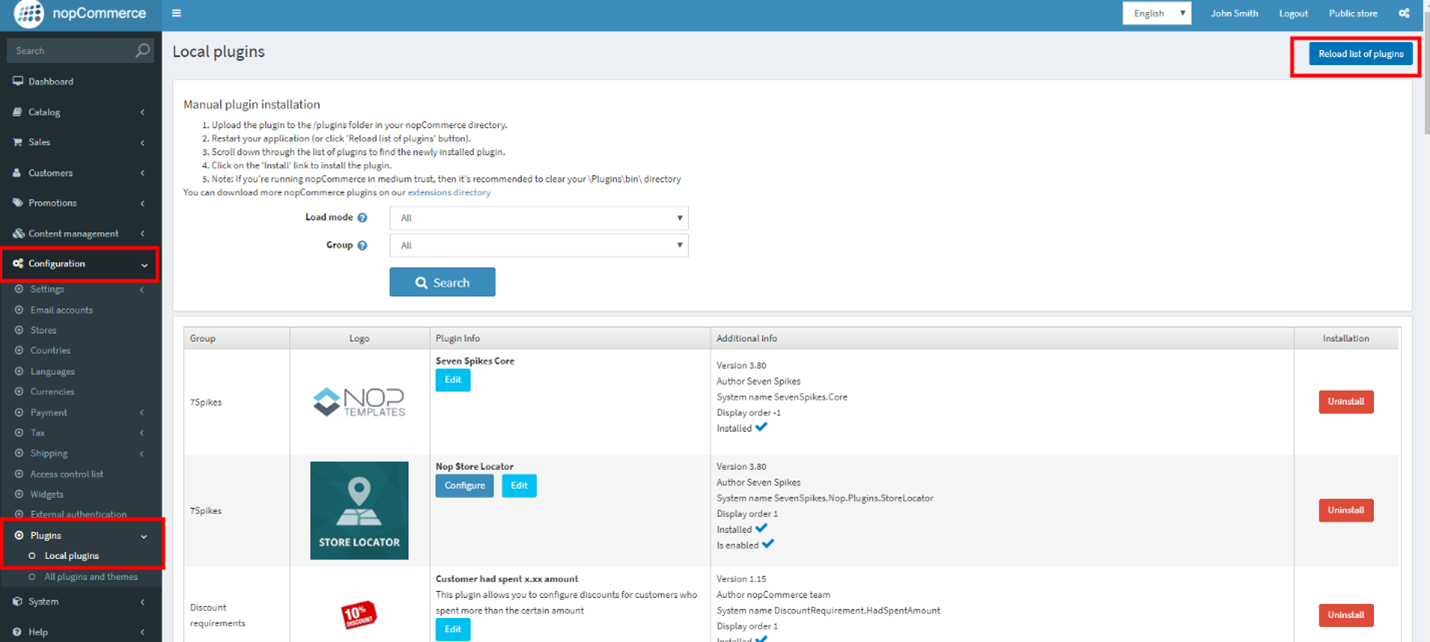Open Widgets in the sidebar
Viewport: 1430px width, 642px height.
(46, 495)
